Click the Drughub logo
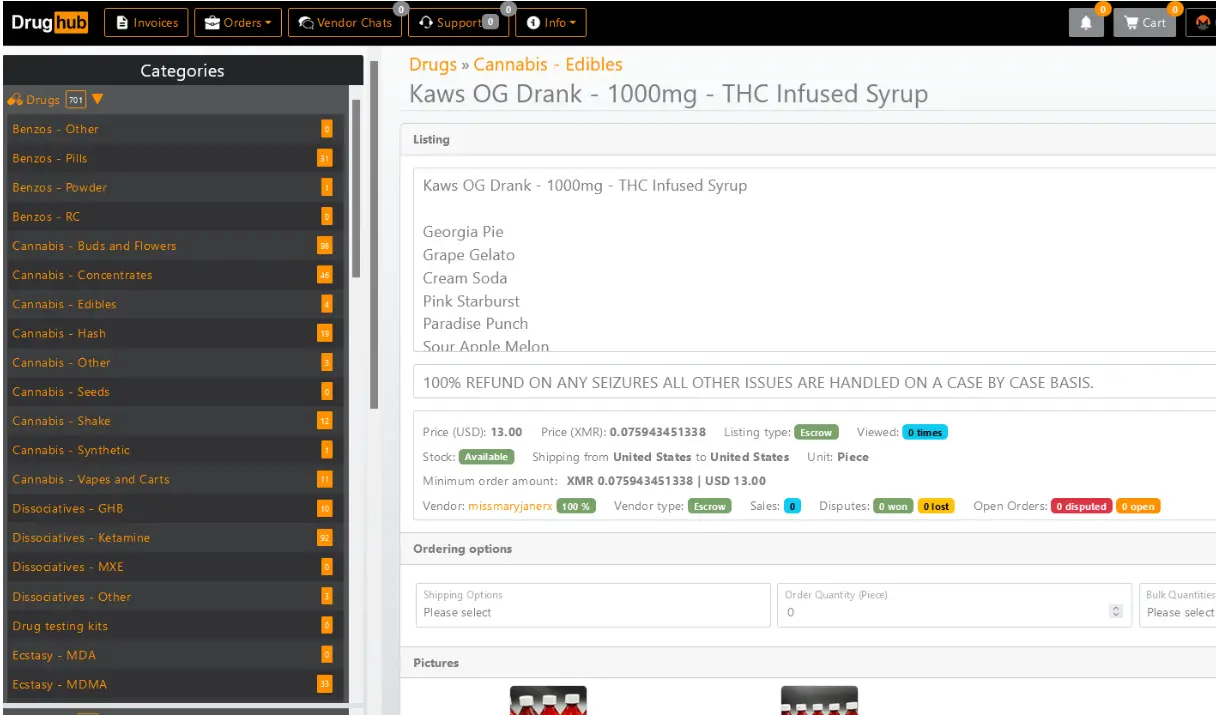This screenshot has width=1216, height=715. pyautogui.click(x=50, y=23)
